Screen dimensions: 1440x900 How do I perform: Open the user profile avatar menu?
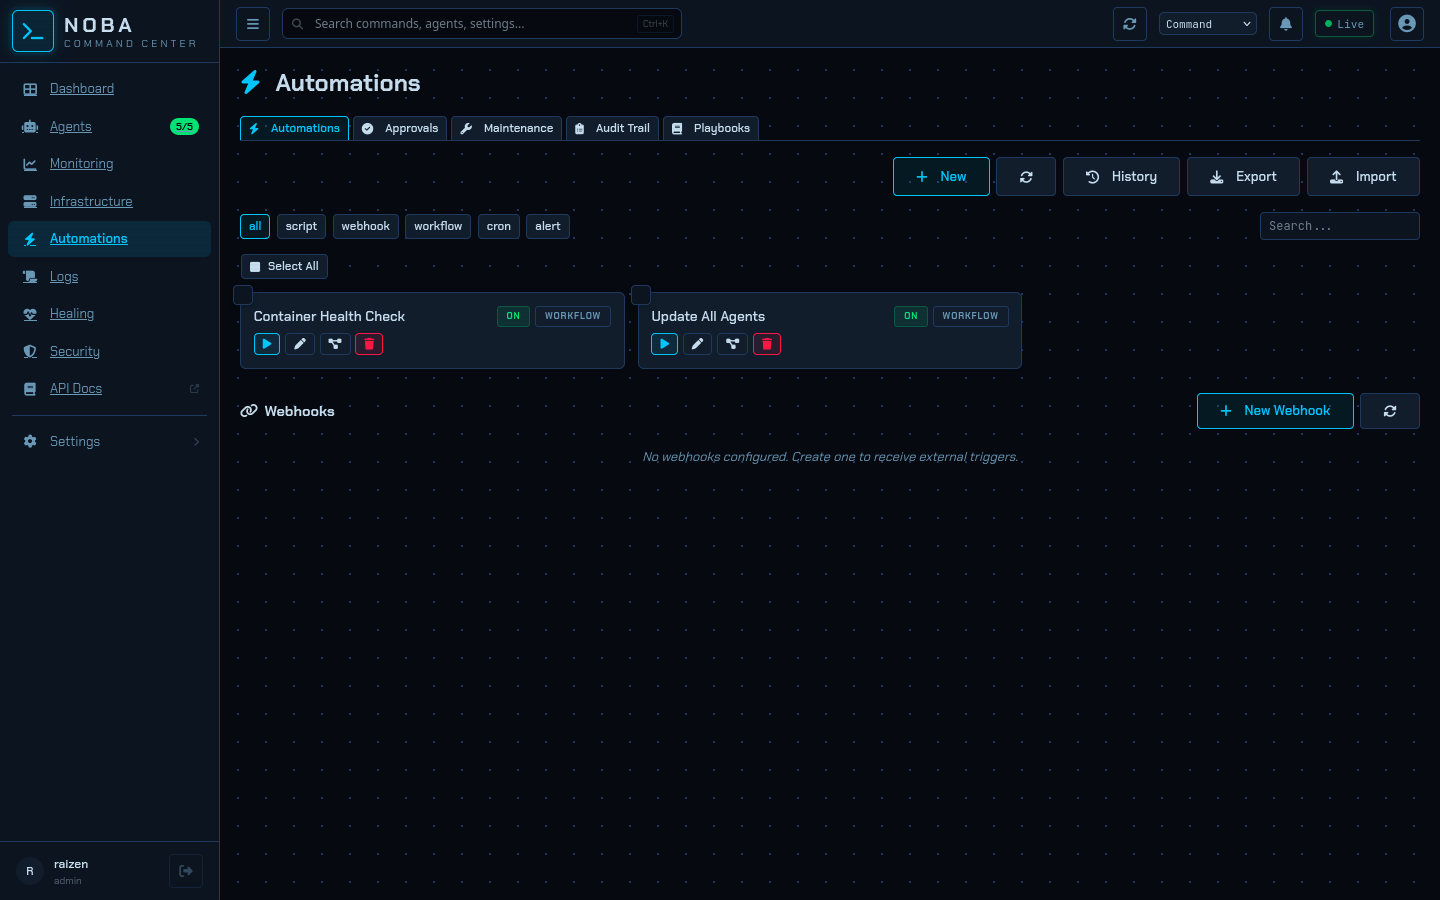1406,23
